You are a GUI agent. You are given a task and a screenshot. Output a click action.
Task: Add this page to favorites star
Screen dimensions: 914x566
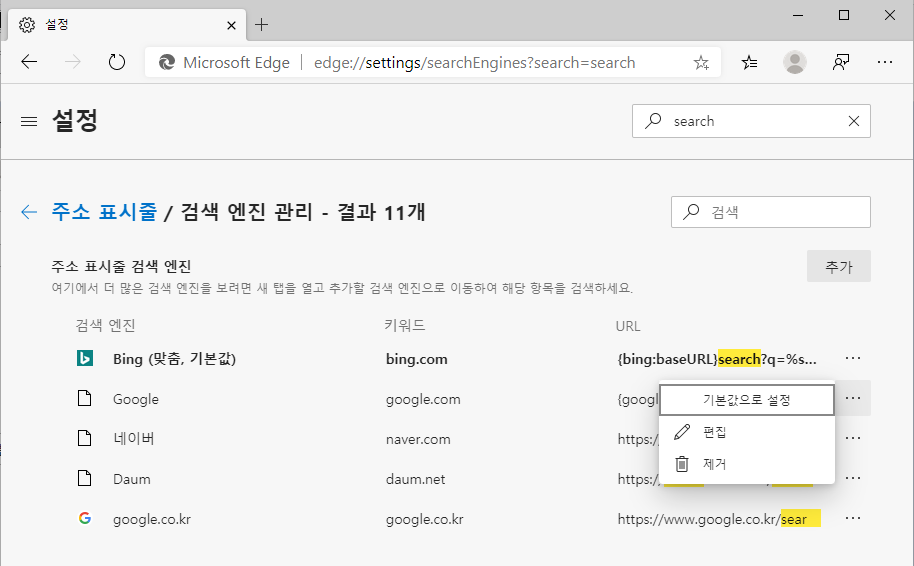pyautogui.click(x=701, y=62)
